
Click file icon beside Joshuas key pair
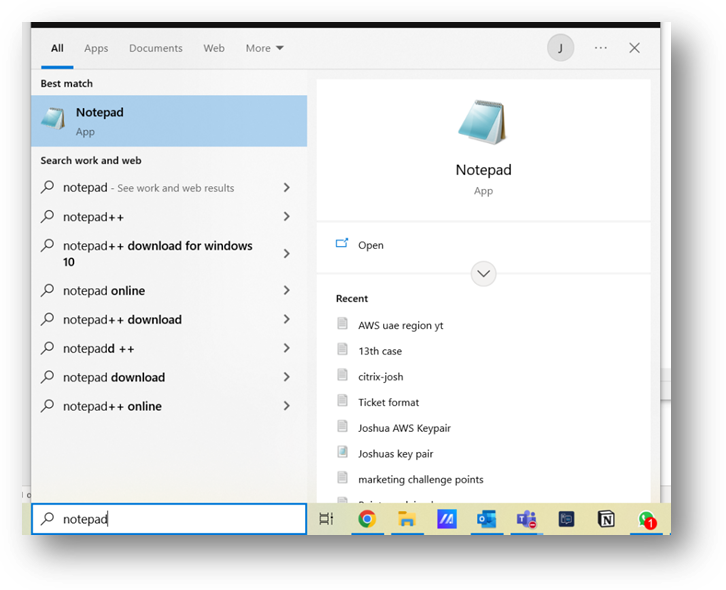coord(342,452)
